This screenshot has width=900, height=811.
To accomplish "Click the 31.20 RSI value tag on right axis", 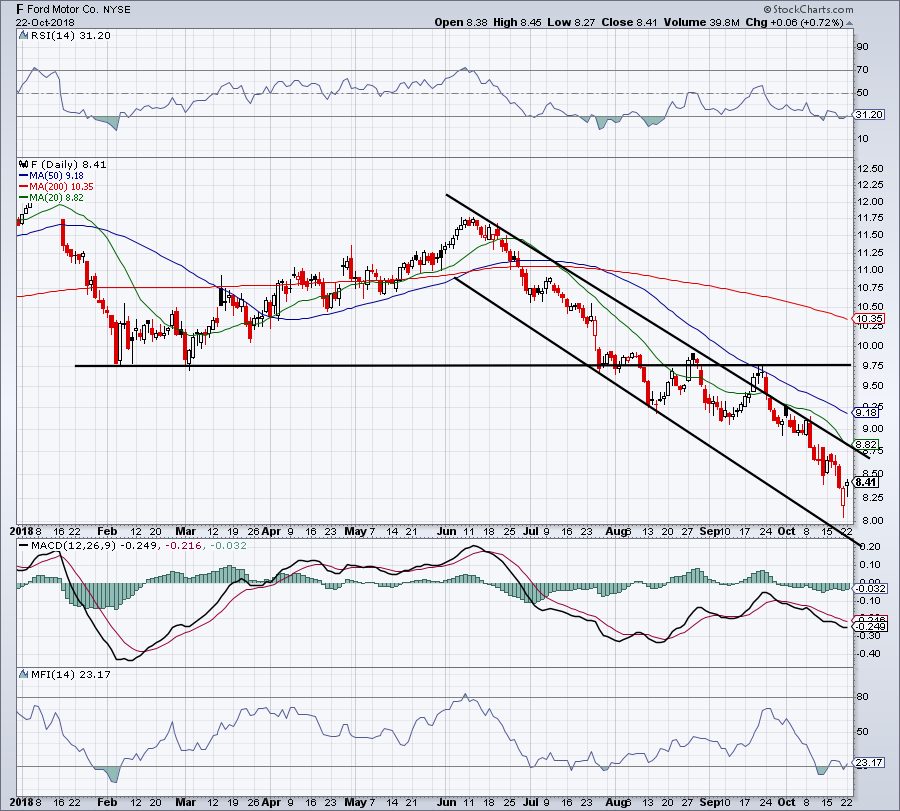I will click(x=868, y=115).
